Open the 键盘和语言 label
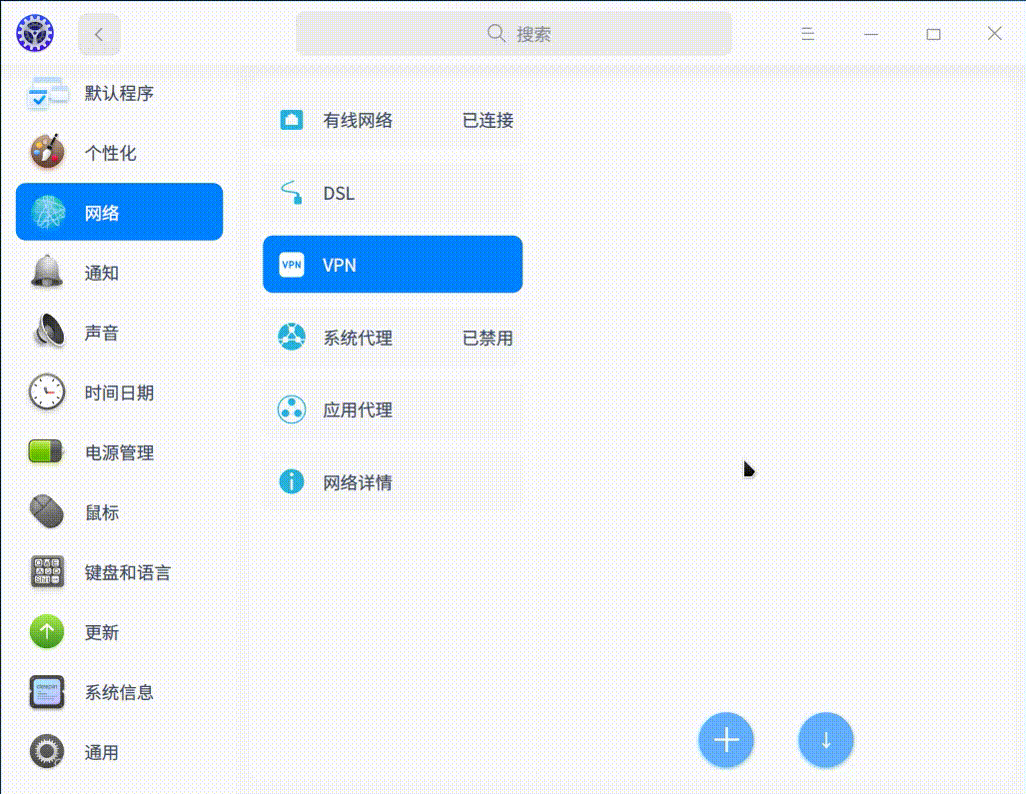Image resolution: width=1026 pixels, height=794 pixels. [x=128, y=572]
